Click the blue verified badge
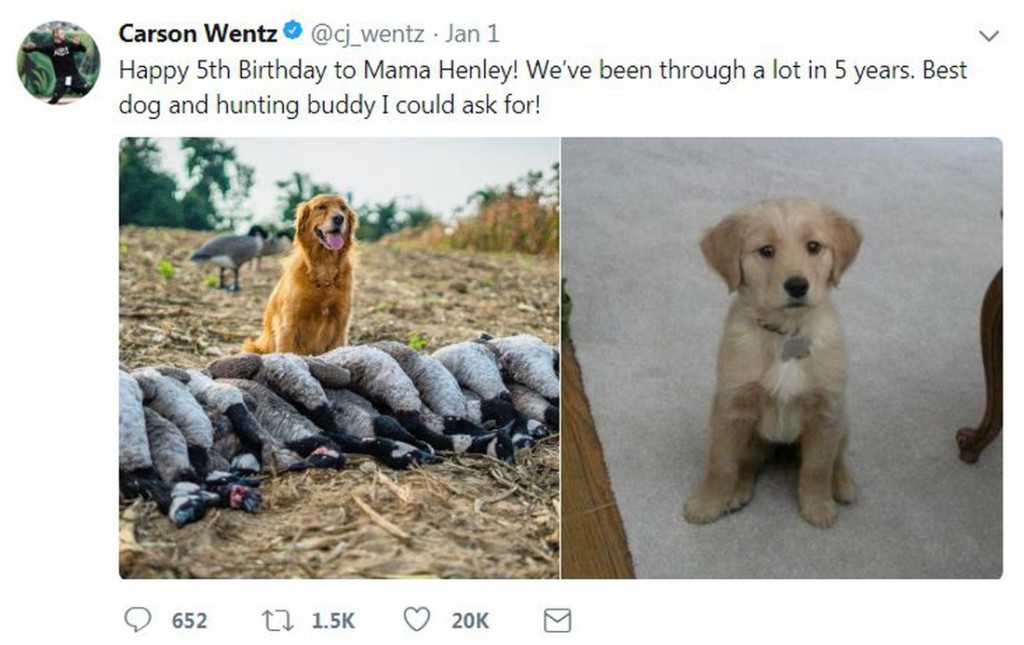Screen dimensions: 1024x645 coord(293,30)
